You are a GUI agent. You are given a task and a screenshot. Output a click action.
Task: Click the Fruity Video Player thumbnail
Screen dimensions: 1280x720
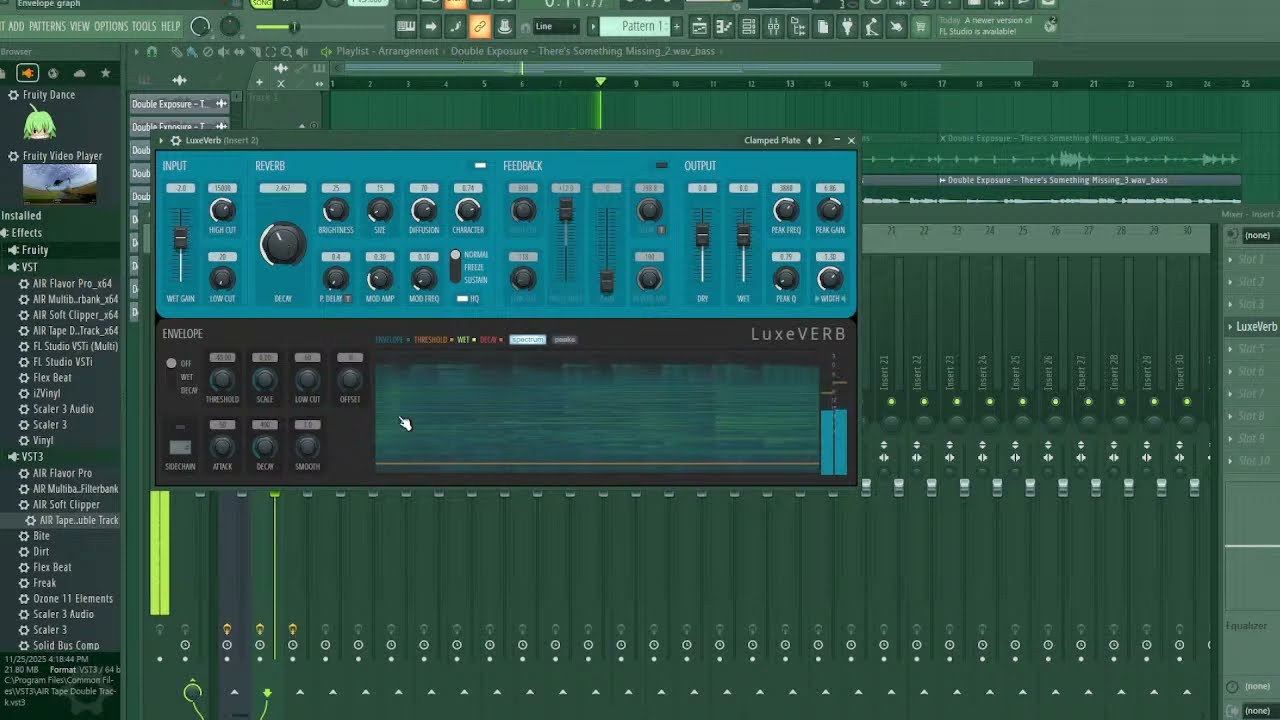tap(60, 184)
